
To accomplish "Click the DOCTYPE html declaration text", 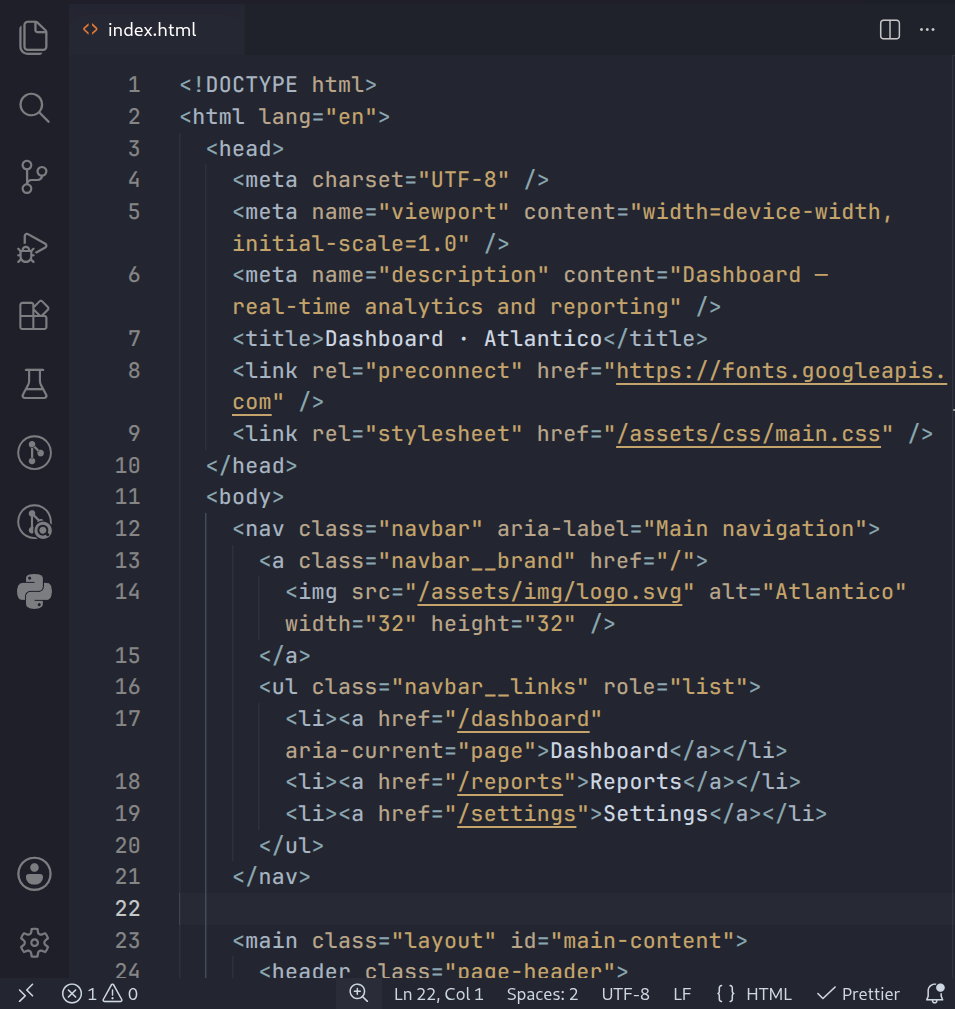I will click(278, 85).
